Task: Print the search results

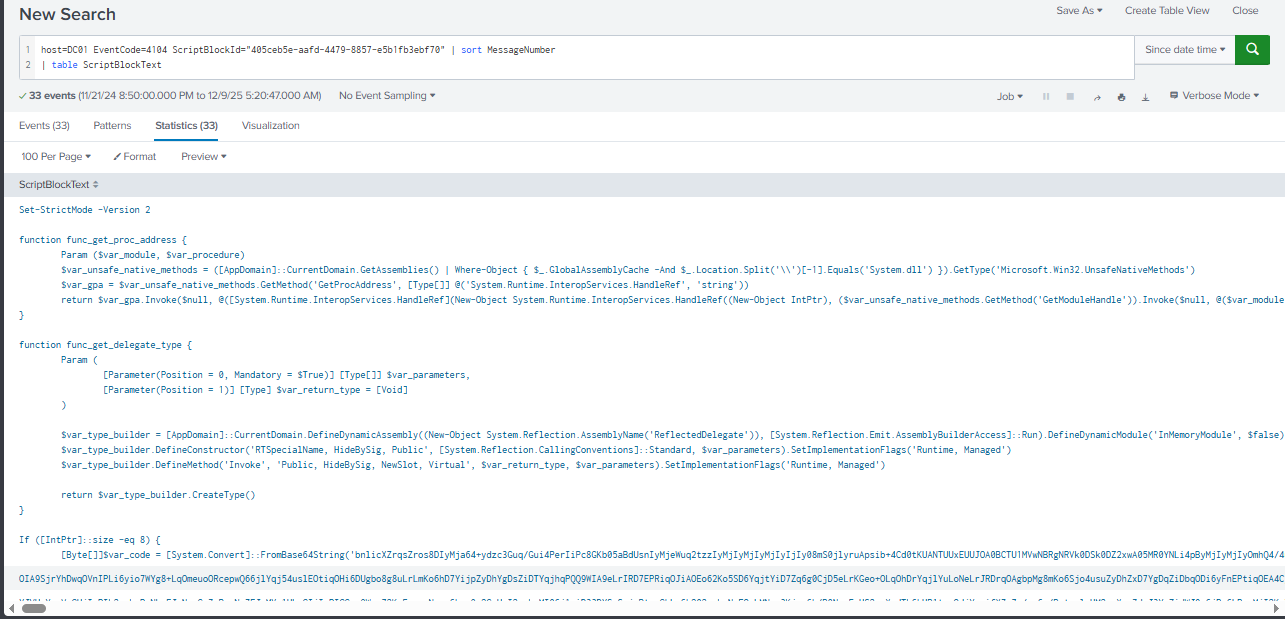Action: [1121, 97]
